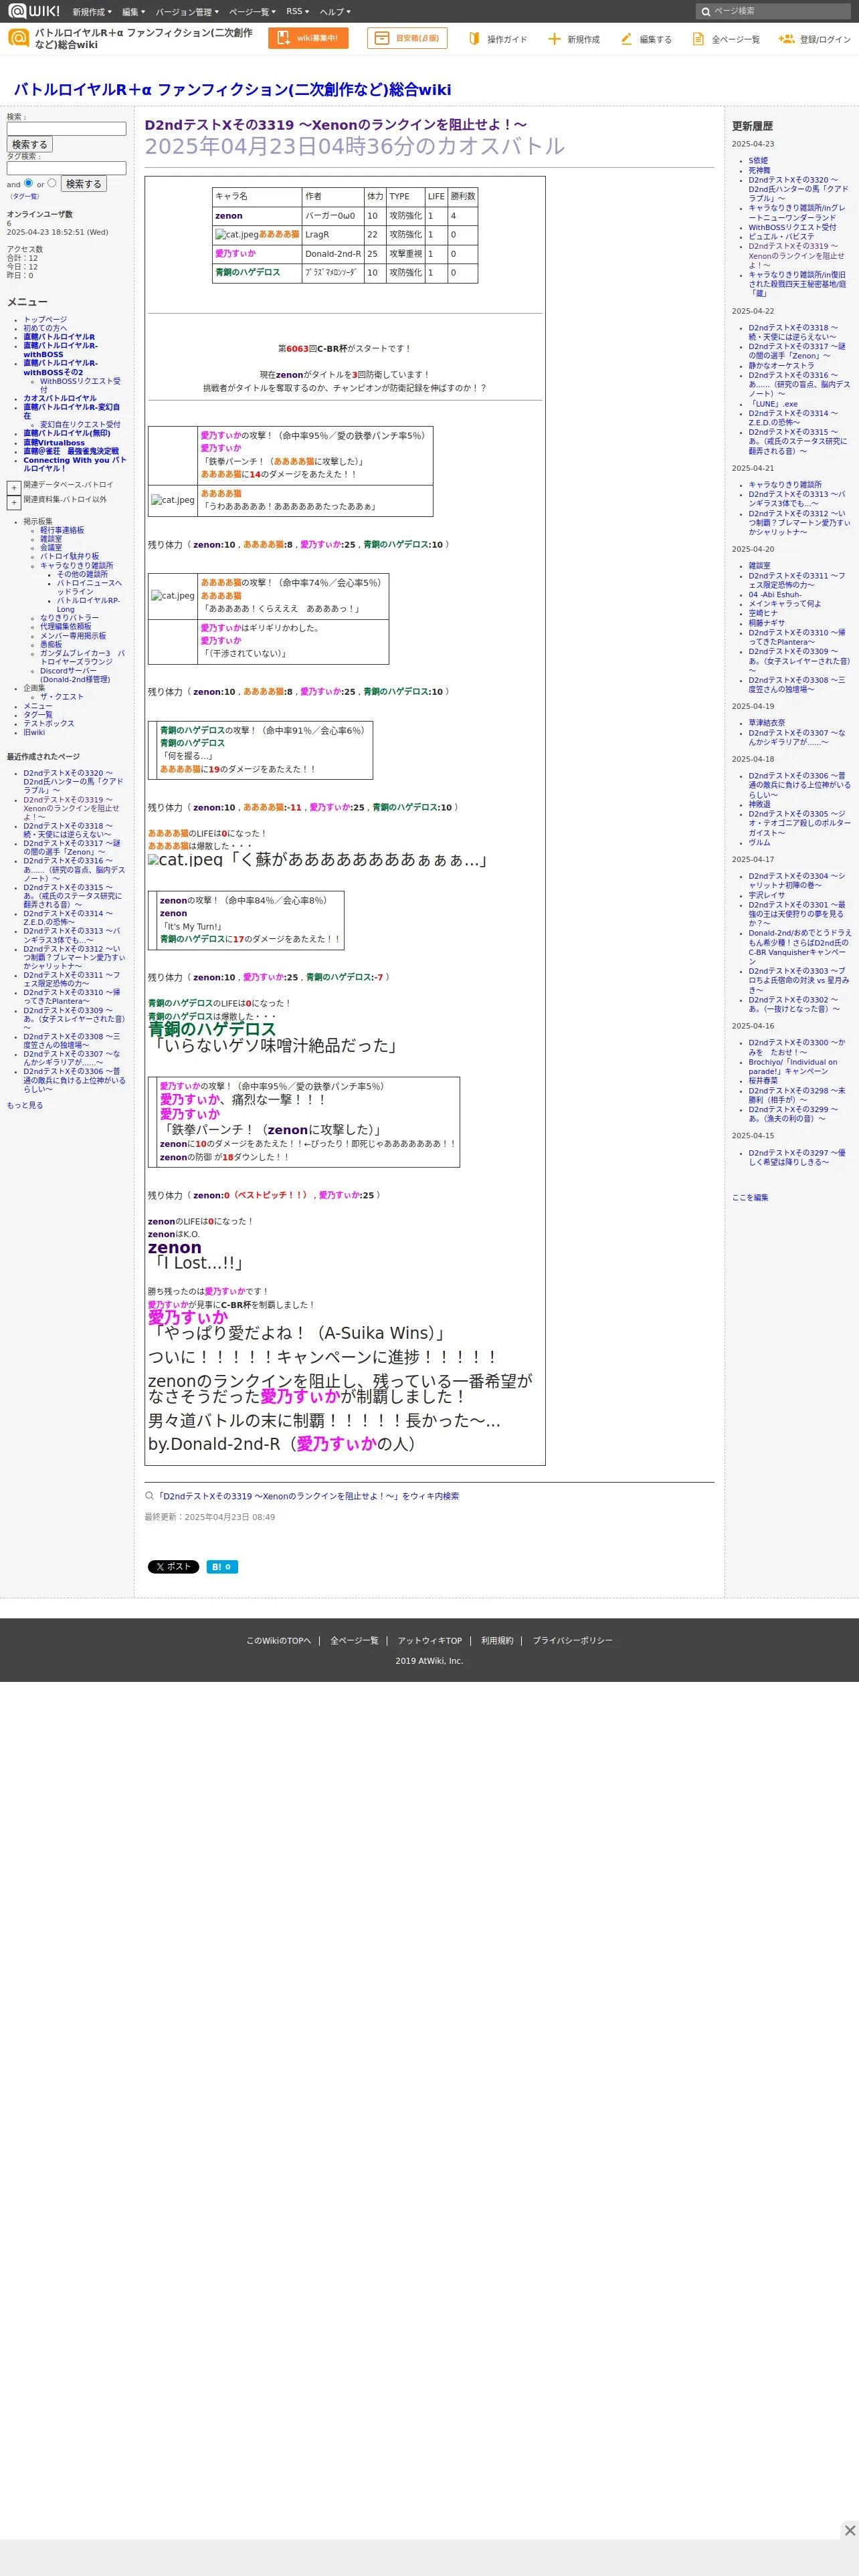This screenshot has height=2576, width=859.
Task: Click the pencil icon for 編集する
Action: [626, 39]
